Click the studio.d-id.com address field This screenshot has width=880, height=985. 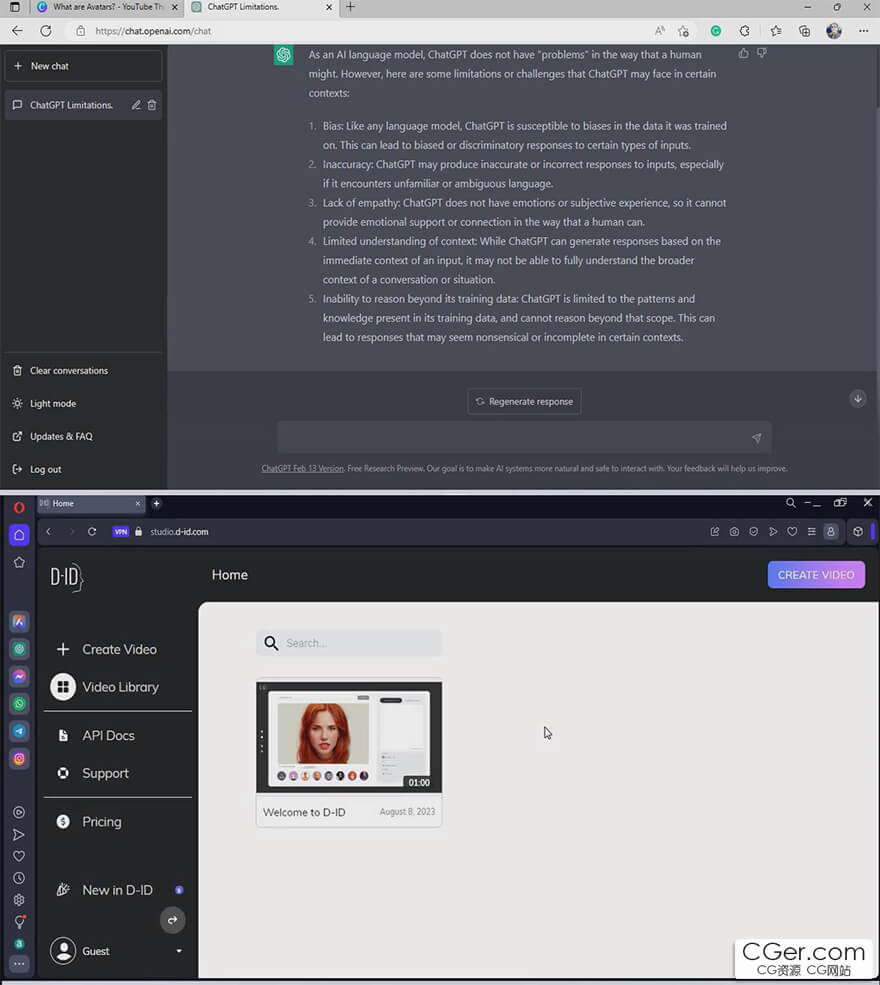[x=179, y=531]
